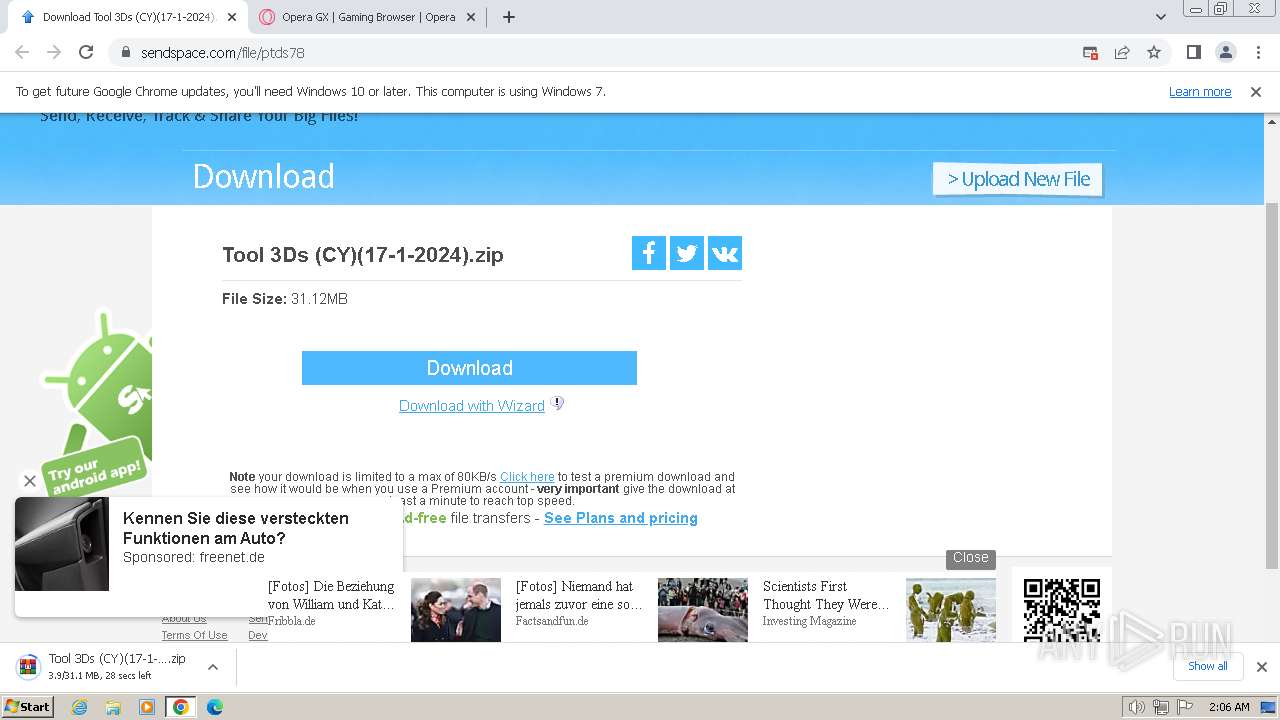Click the page vertical scrollbar
Screen dimensions: 1280x720
click(x=1272, y=385)
